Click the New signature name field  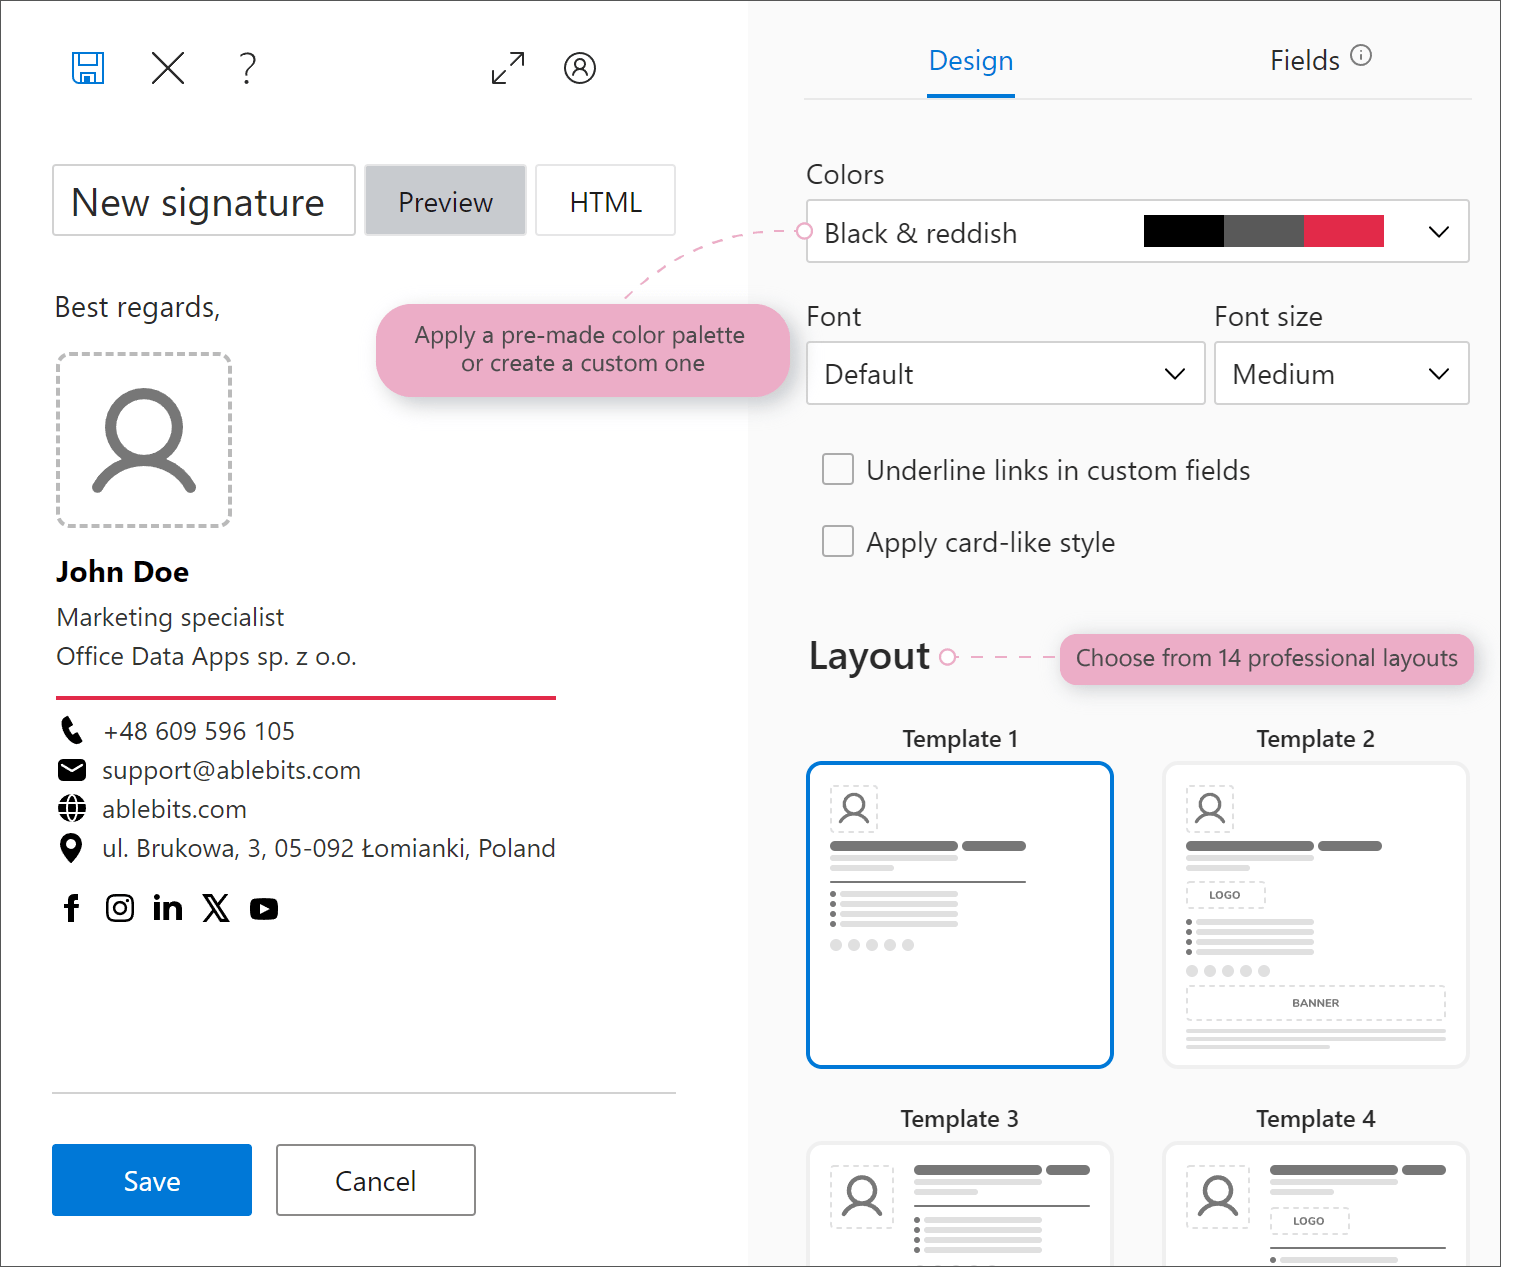[204, 201]
